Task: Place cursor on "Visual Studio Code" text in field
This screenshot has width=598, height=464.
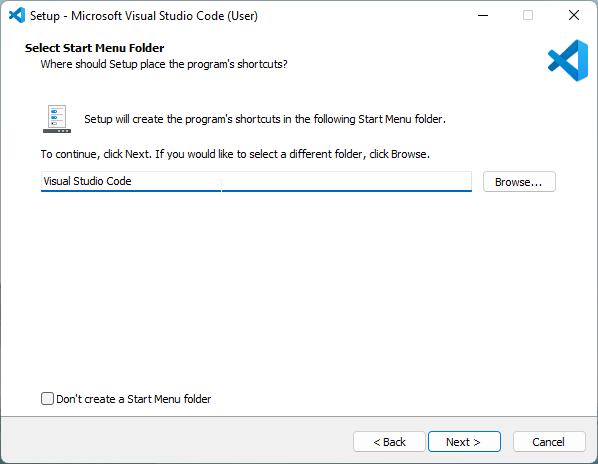Action: pyautogui.click(x=87, y=181)
